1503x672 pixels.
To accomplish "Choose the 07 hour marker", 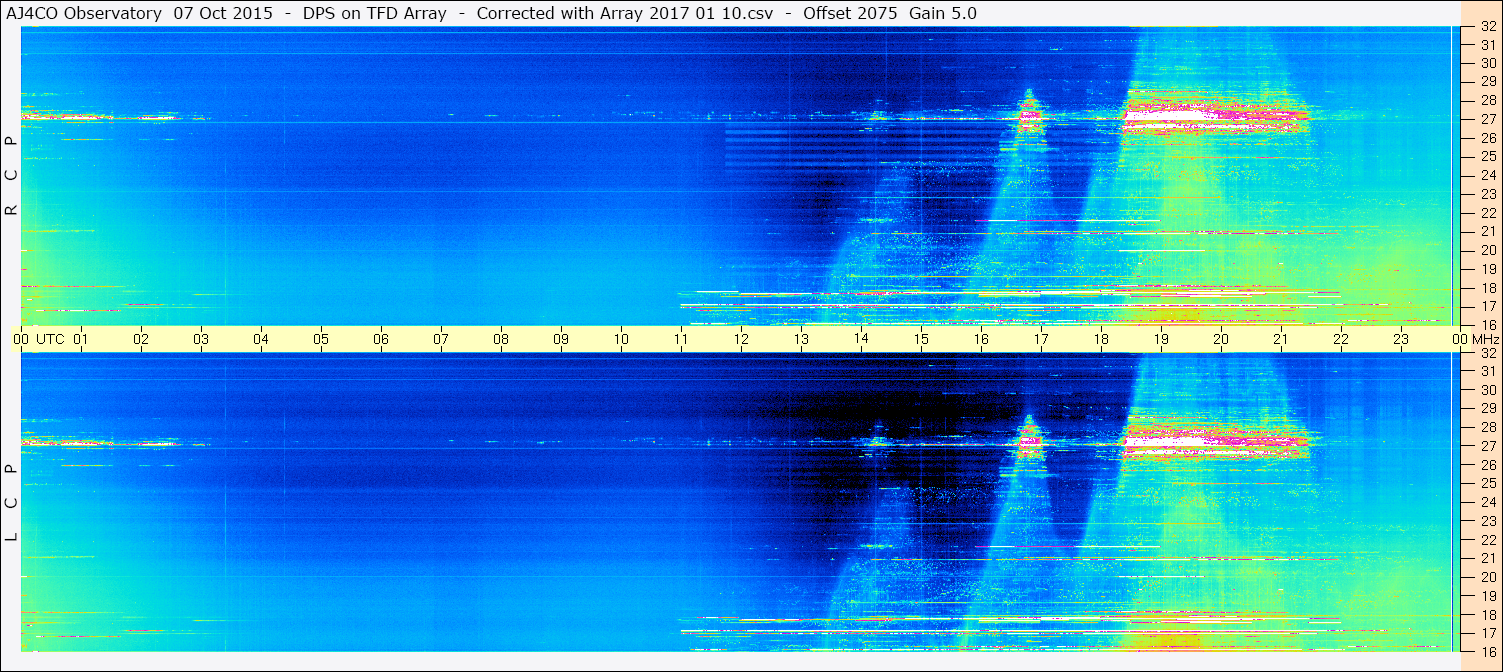I will point(441,339).
